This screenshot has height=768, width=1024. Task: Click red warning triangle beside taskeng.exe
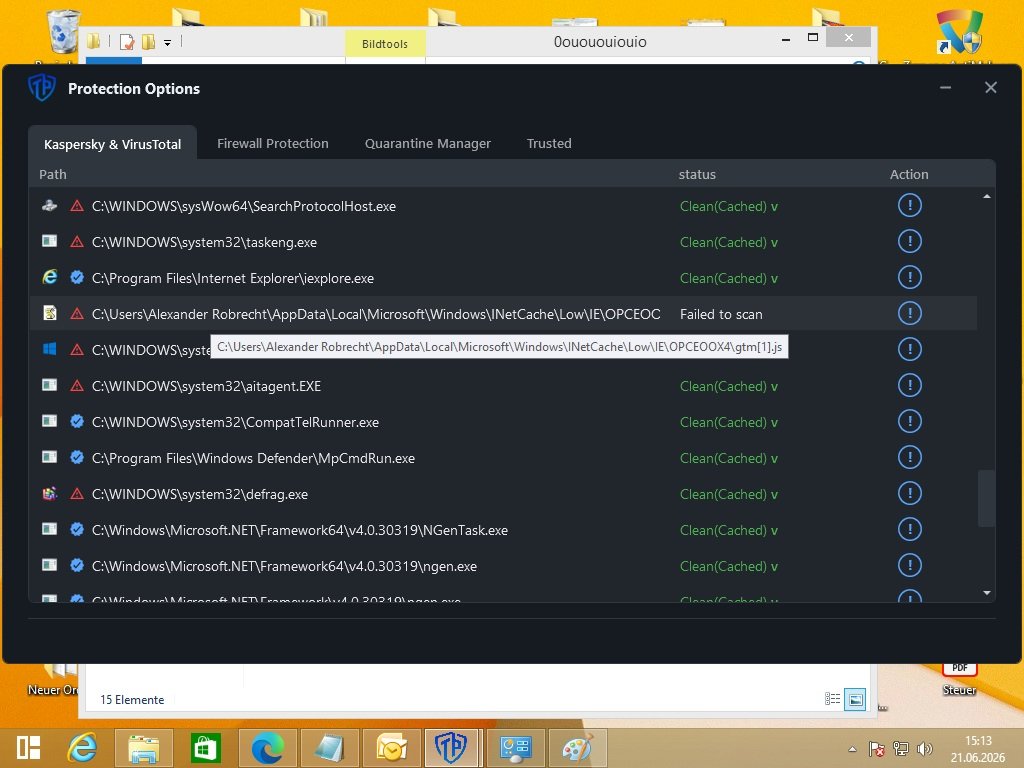click(76, 242)
